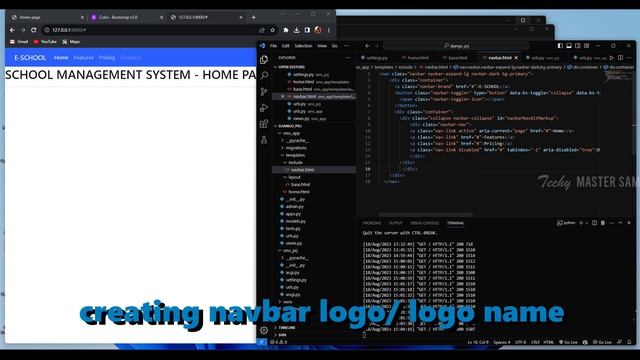The width and height of the screenshot is (640, 360).
Task: Switch to settings.py editor tab
Action: 376,58
